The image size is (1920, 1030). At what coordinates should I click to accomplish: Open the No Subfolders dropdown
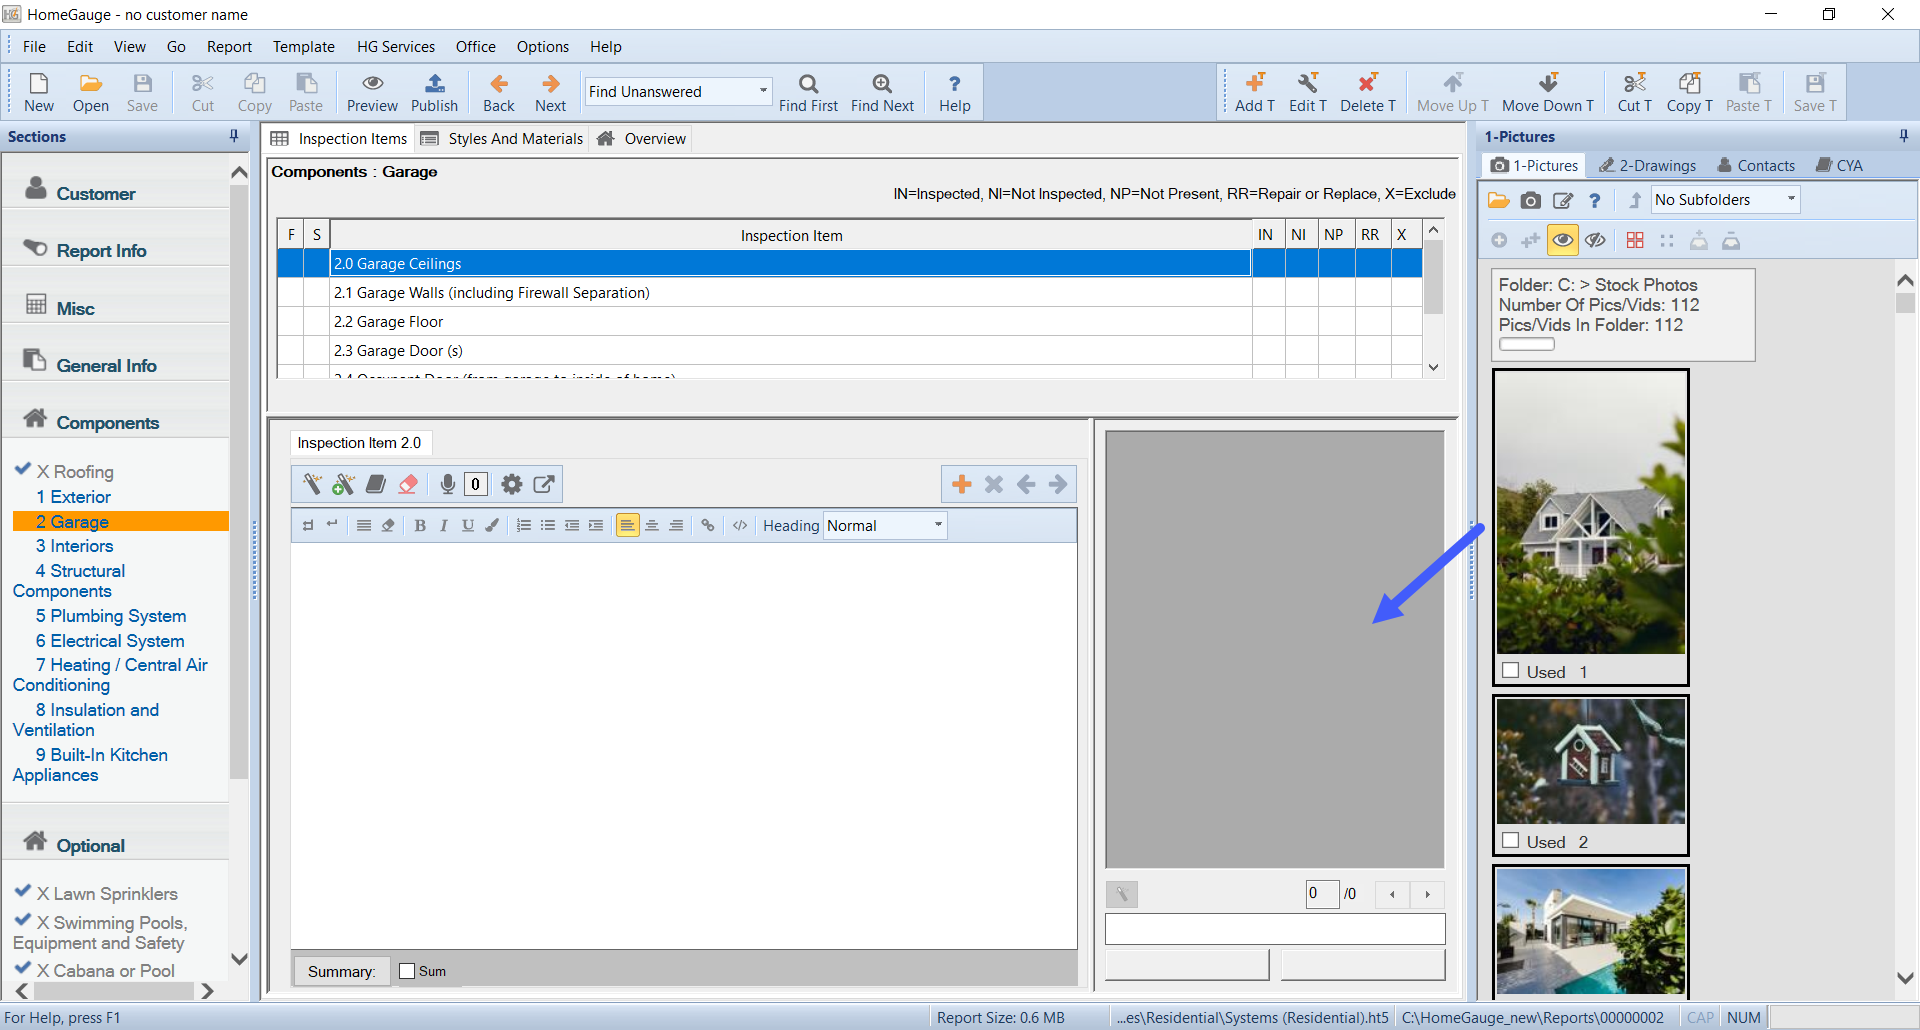1790,200
